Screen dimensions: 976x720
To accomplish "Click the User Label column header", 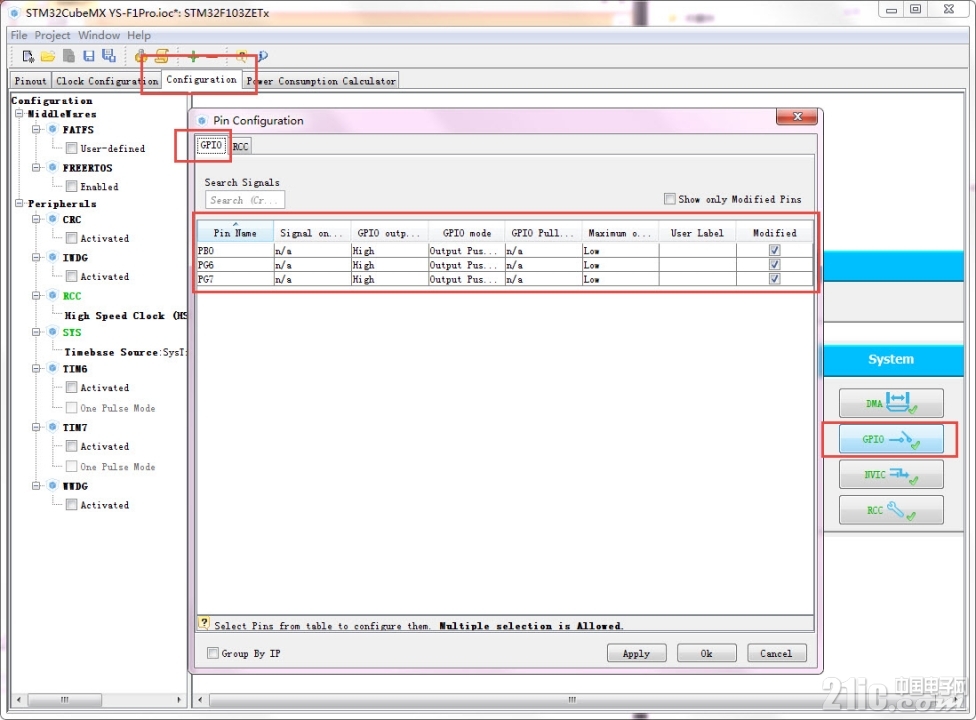I will [697, 233].
